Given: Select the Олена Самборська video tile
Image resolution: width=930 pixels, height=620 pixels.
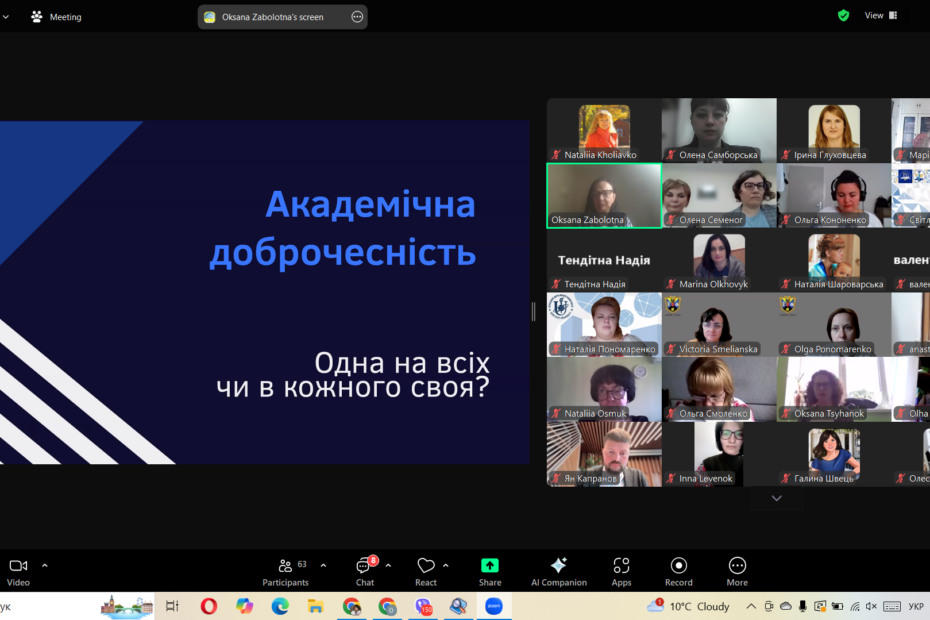Looking at the screenshot, I should [719, 131].
